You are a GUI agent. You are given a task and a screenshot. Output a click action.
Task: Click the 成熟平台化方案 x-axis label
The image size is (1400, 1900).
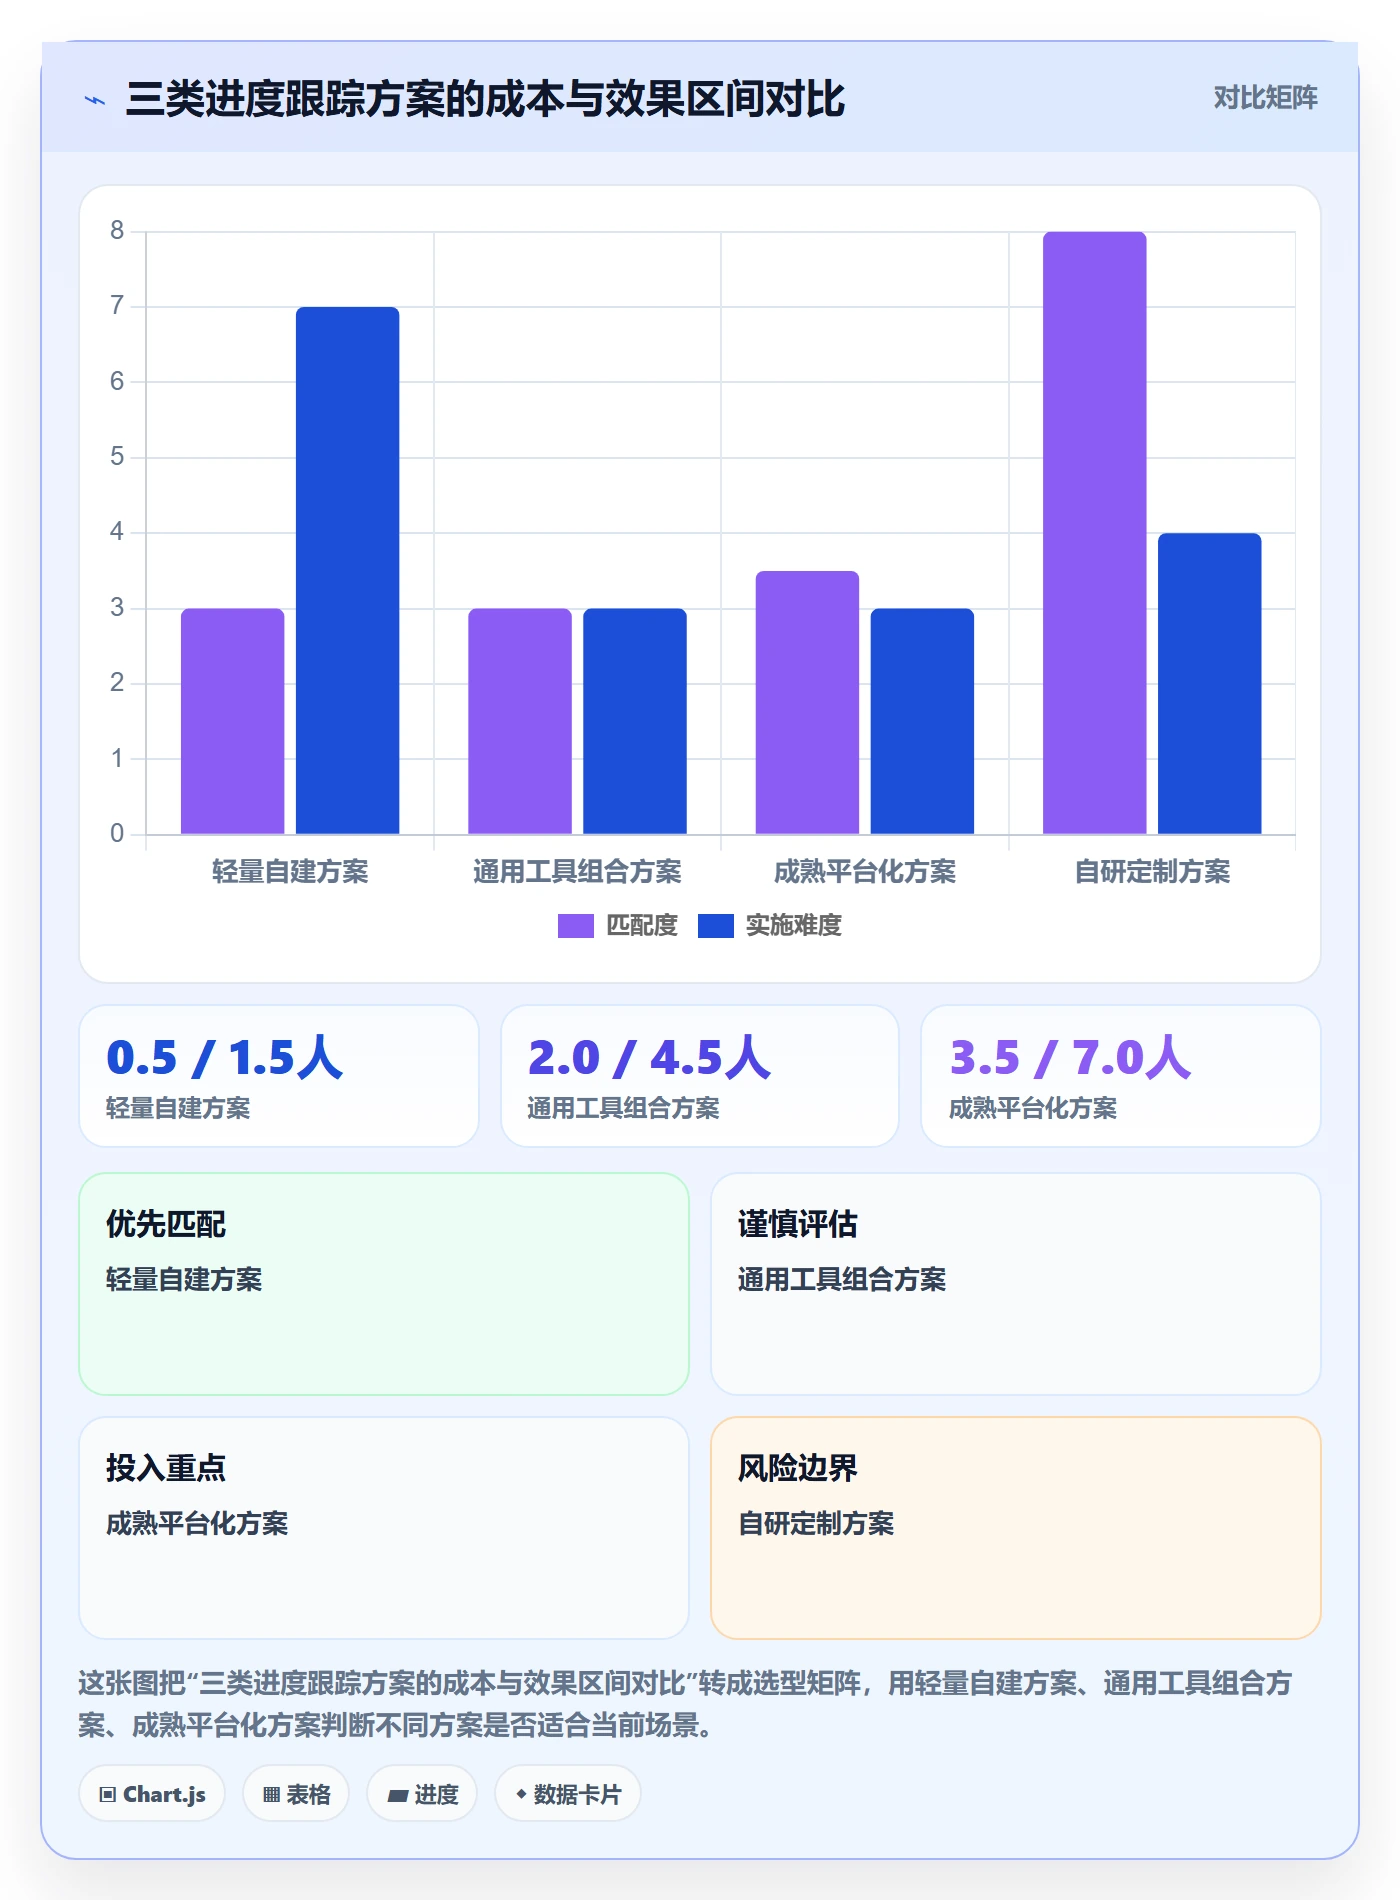pos(865,872)
